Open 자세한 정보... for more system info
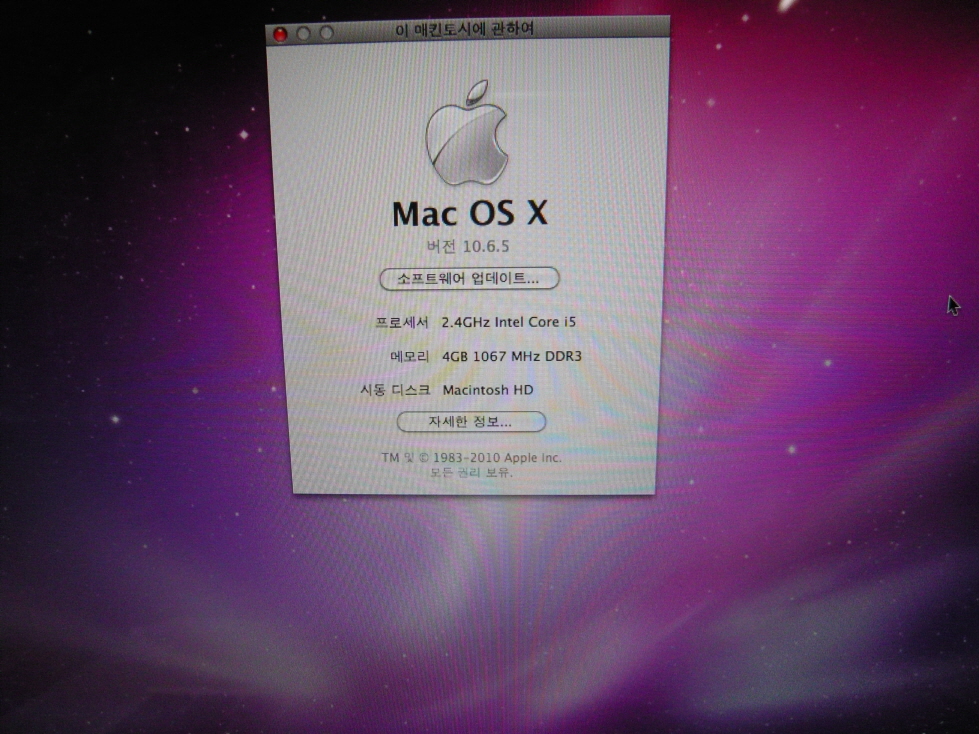This screenshot has width=979, height=734. 471,422
